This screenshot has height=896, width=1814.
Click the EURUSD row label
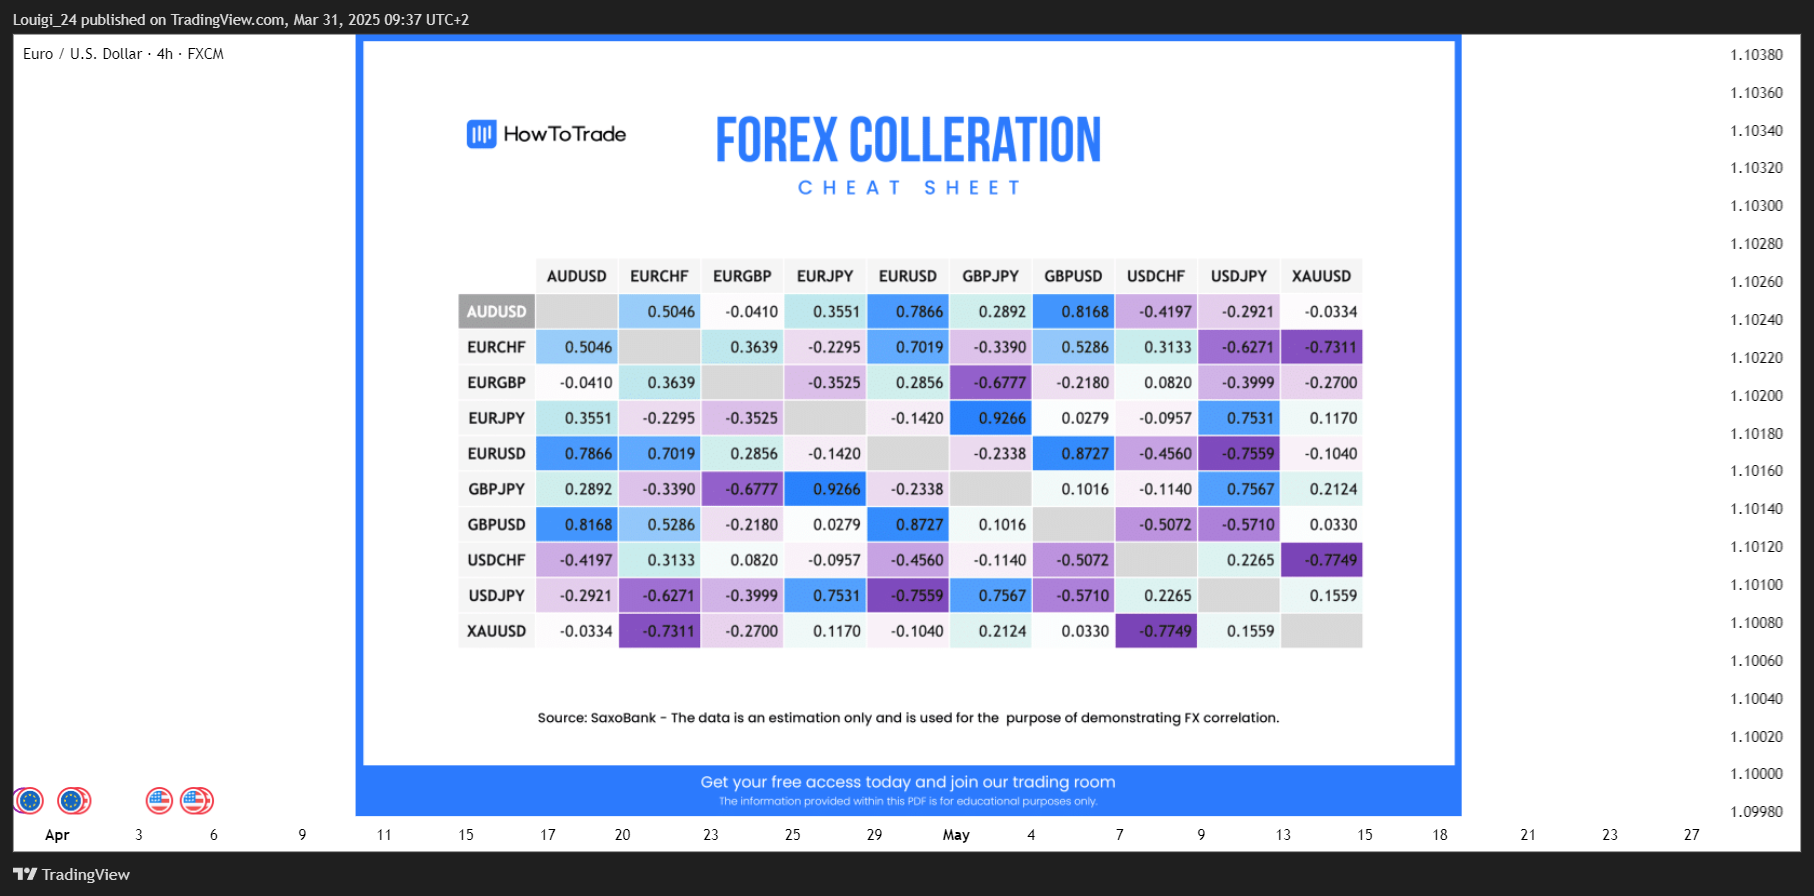tap(496, 454)
